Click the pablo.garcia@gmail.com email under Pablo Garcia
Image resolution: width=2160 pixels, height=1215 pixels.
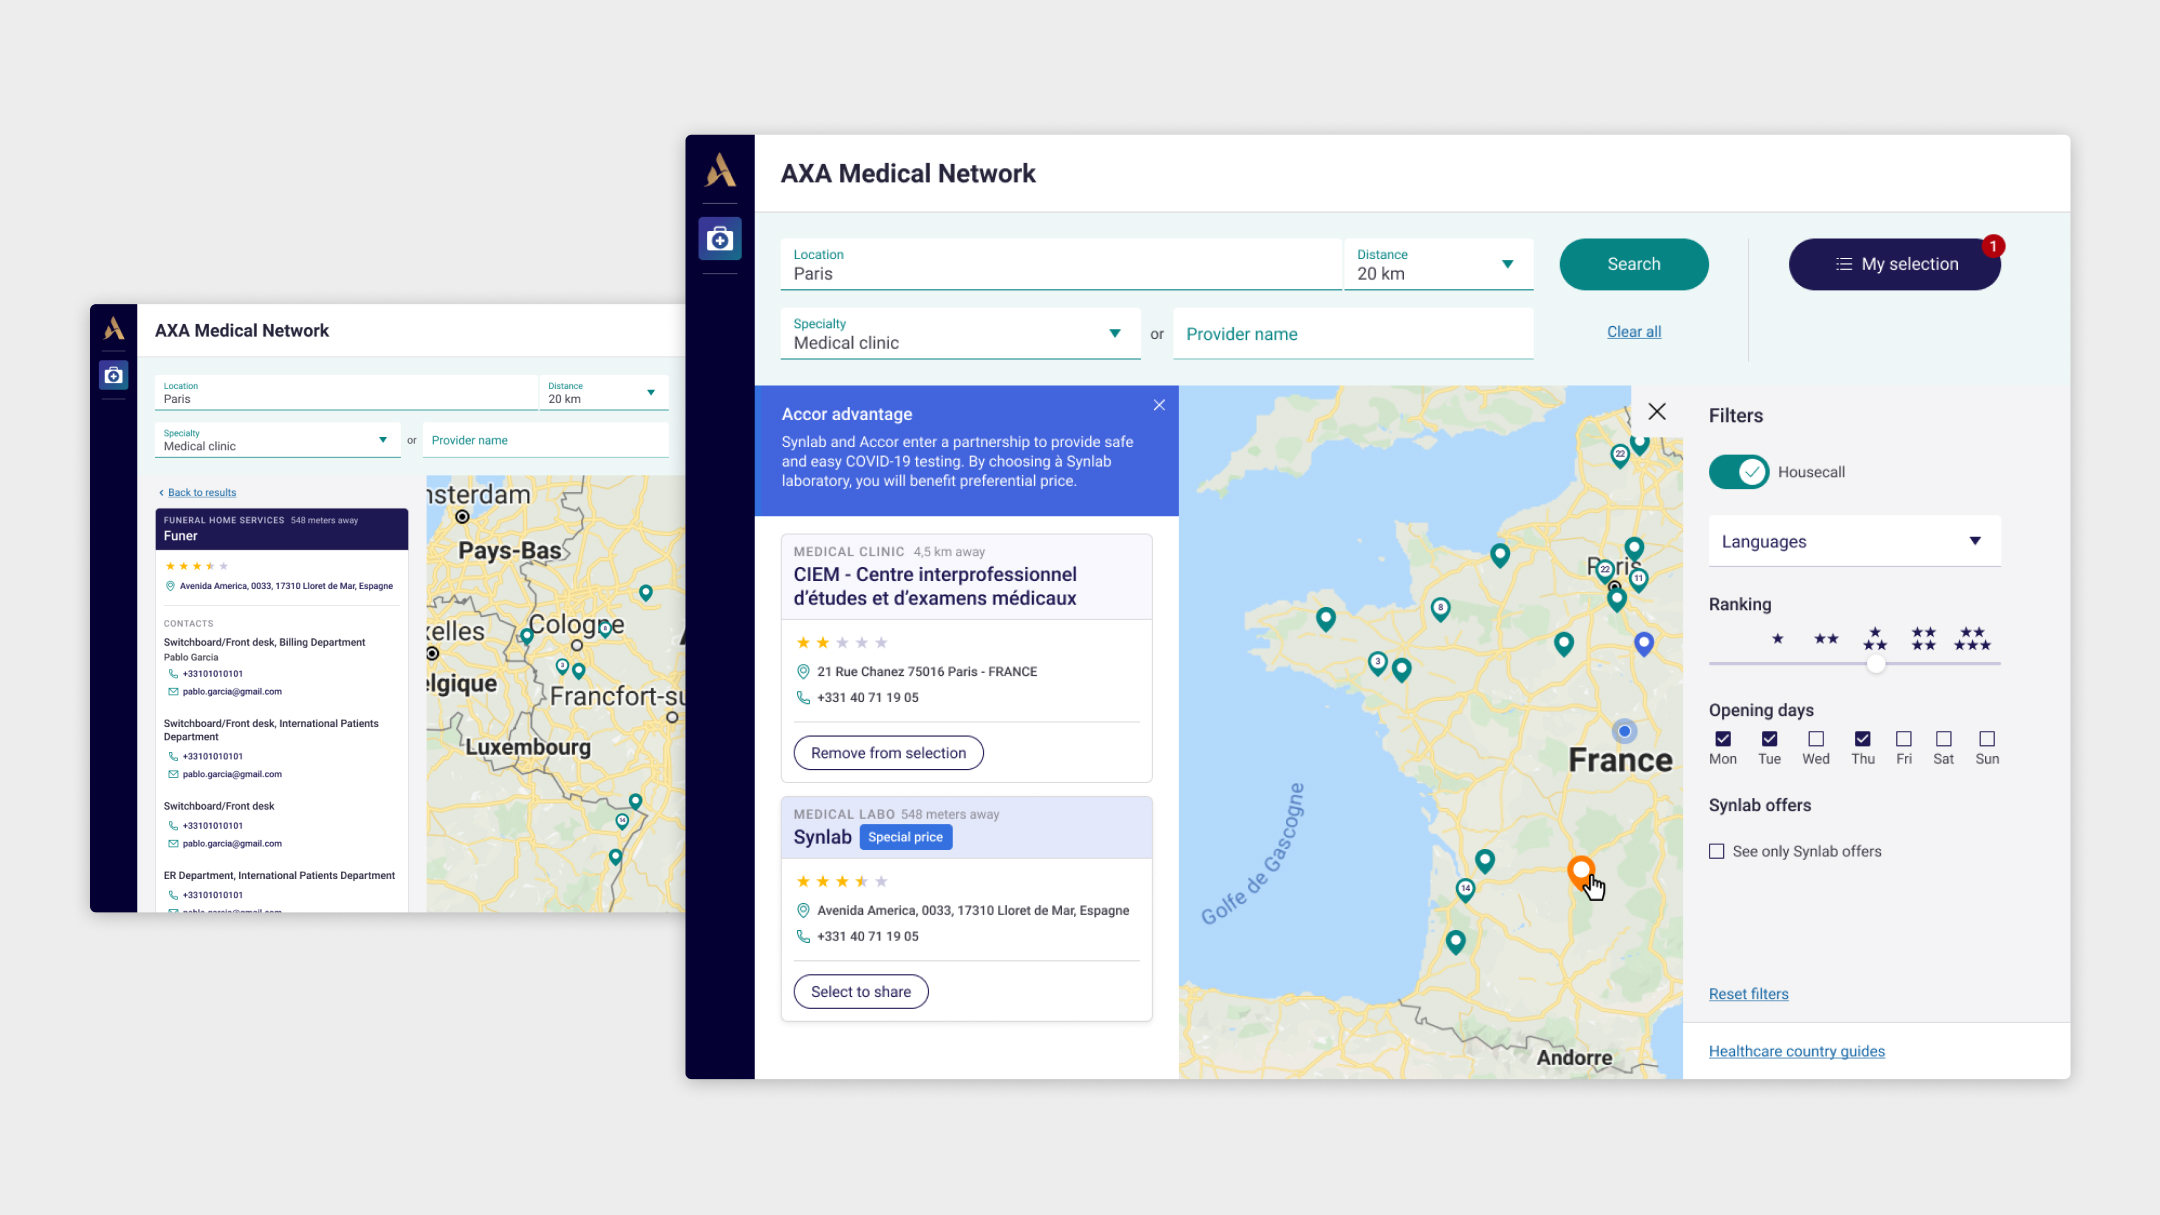tap(232, 692)
